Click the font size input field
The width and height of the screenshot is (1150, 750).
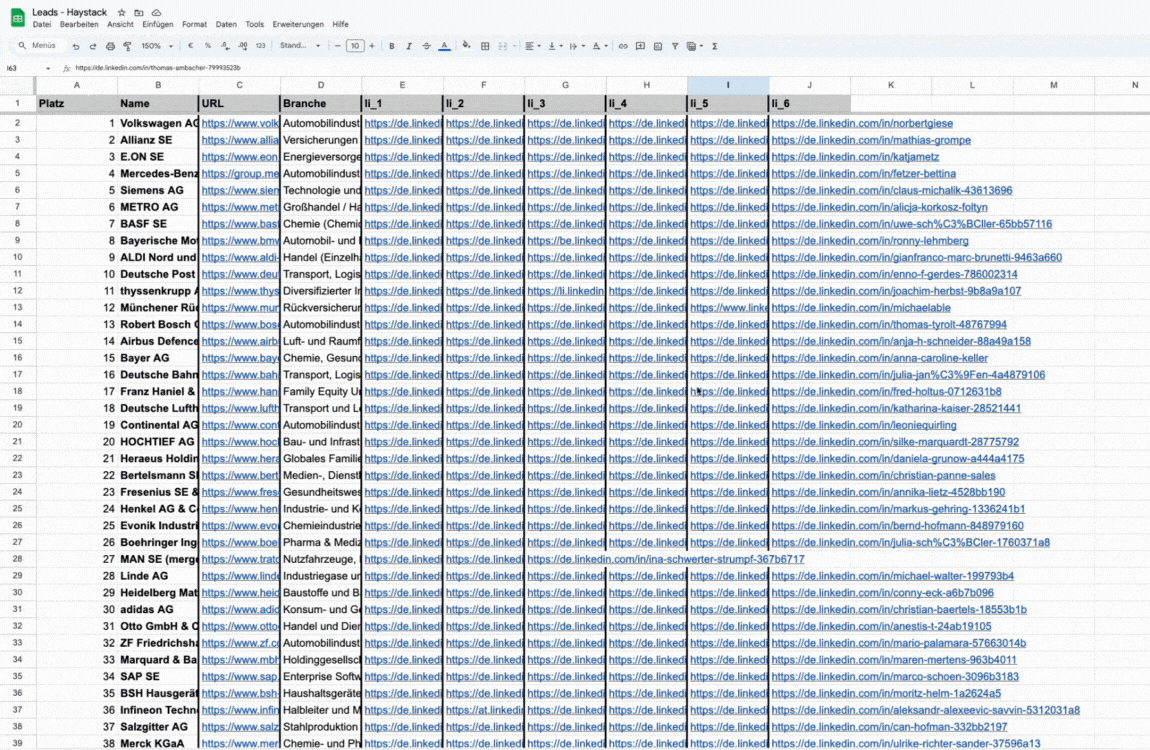(354, 46)
